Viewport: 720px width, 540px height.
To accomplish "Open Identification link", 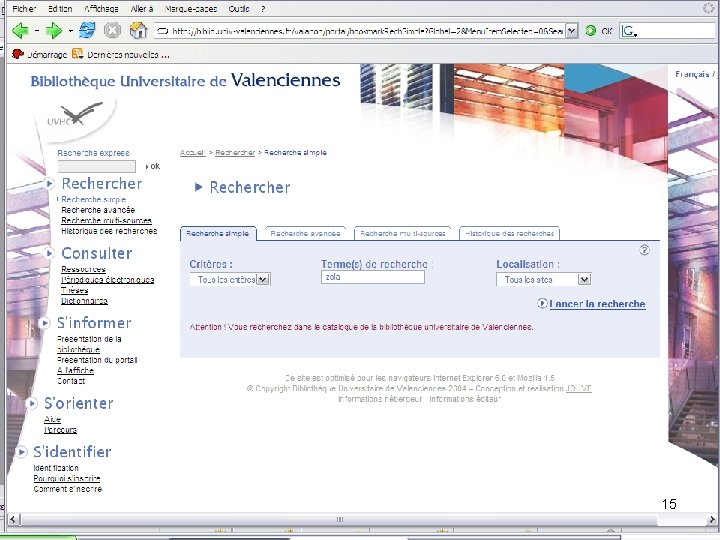I will (56, 468).
